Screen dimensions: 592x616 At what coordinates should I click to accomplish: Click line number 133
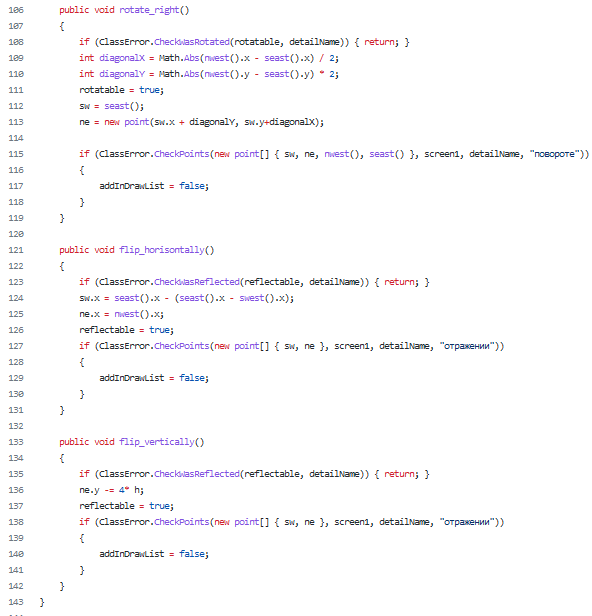(16, 442)
